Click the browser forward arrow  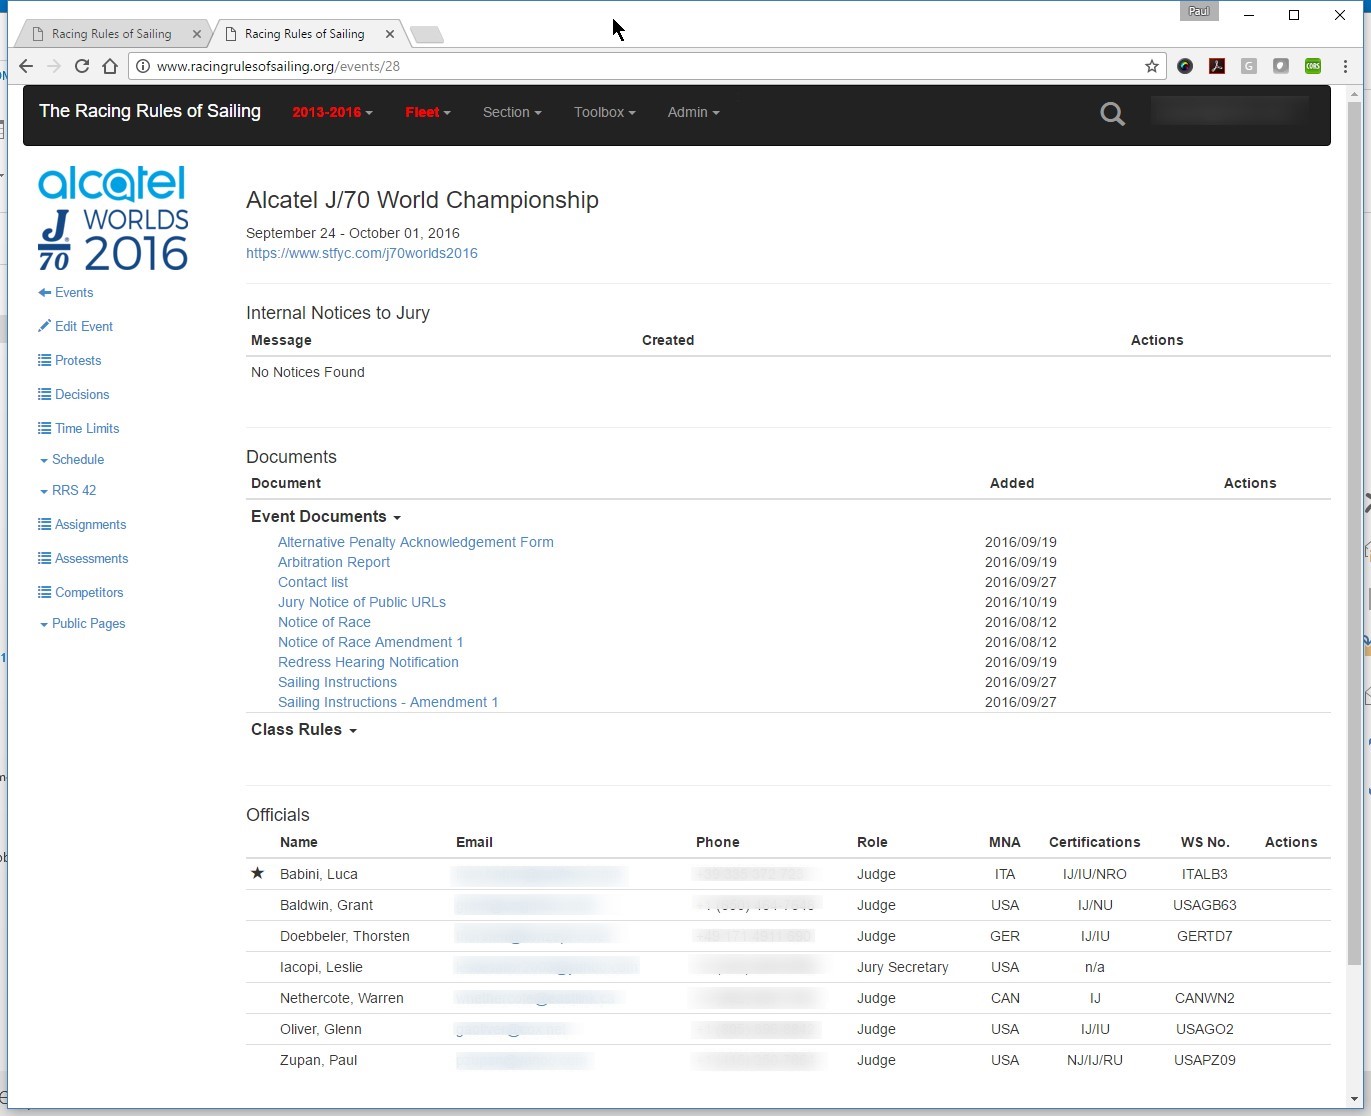[54, 66]
